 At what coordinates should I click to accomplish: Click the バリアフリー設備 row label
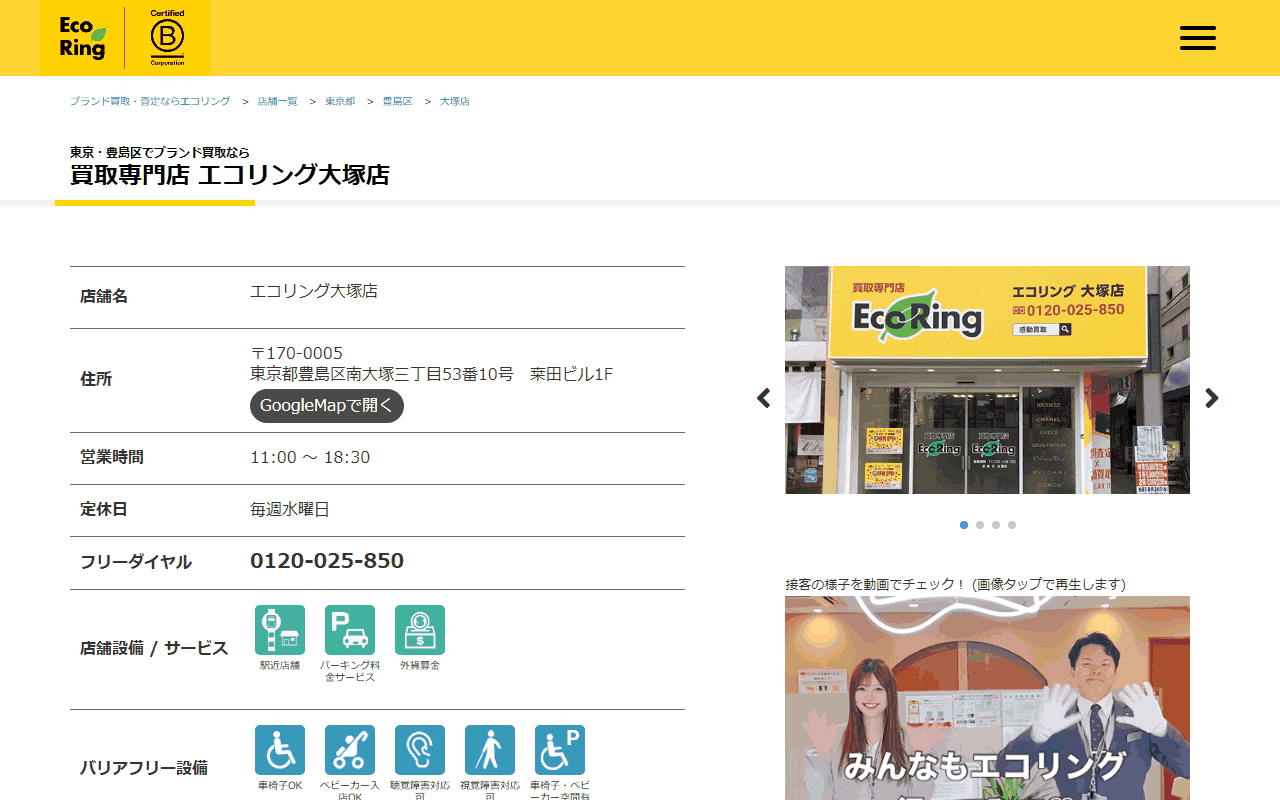[144, 768]
